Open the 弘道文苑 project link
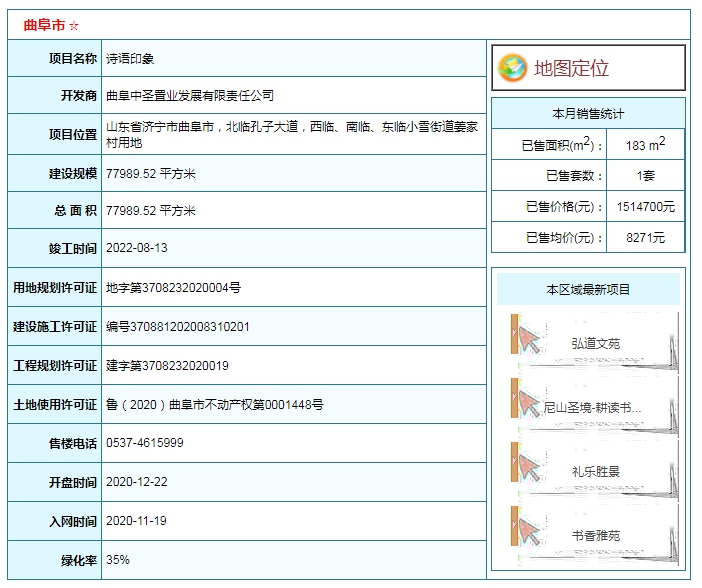The width and height of the screenshot is (702, 588). [x=595, y=343]
